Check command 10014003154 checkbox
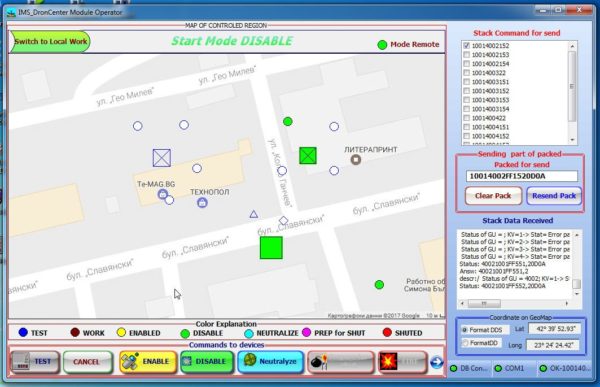 [466, 109]
